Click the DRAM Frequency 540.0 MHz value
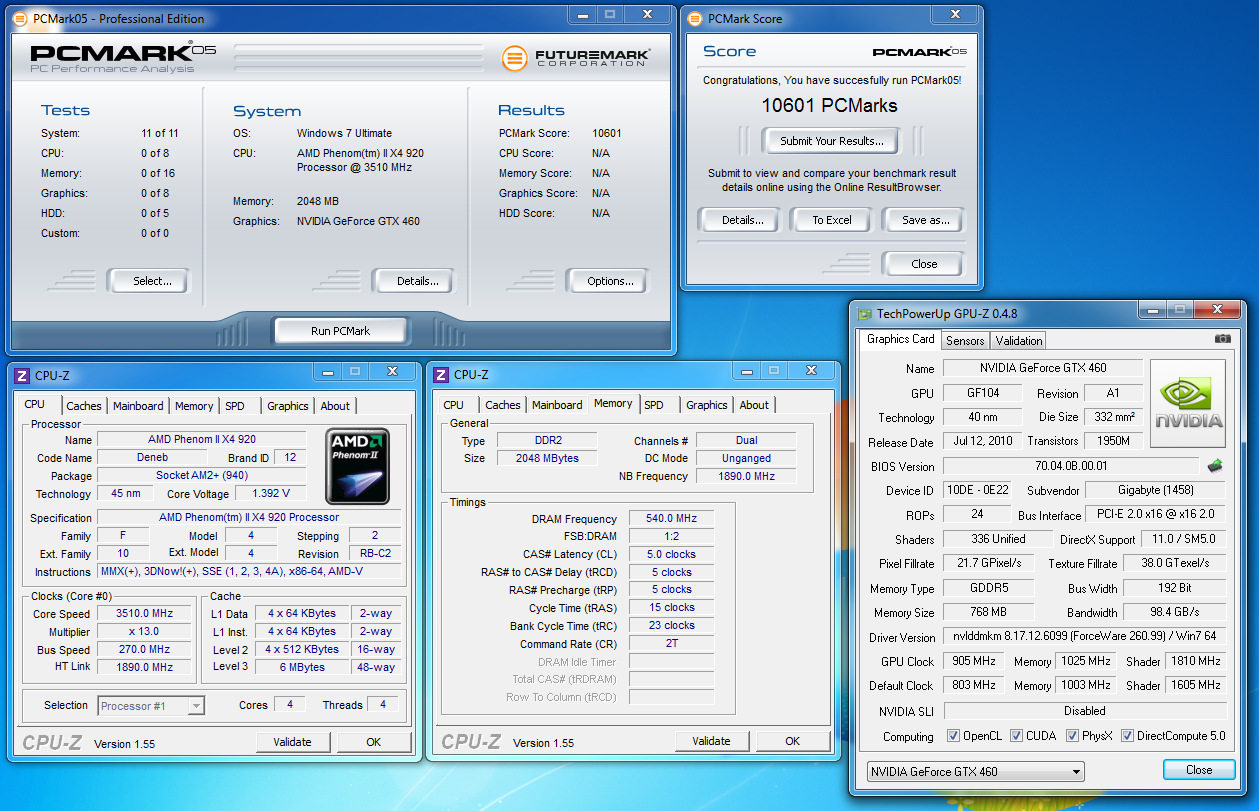 click(x=671, y=519)
